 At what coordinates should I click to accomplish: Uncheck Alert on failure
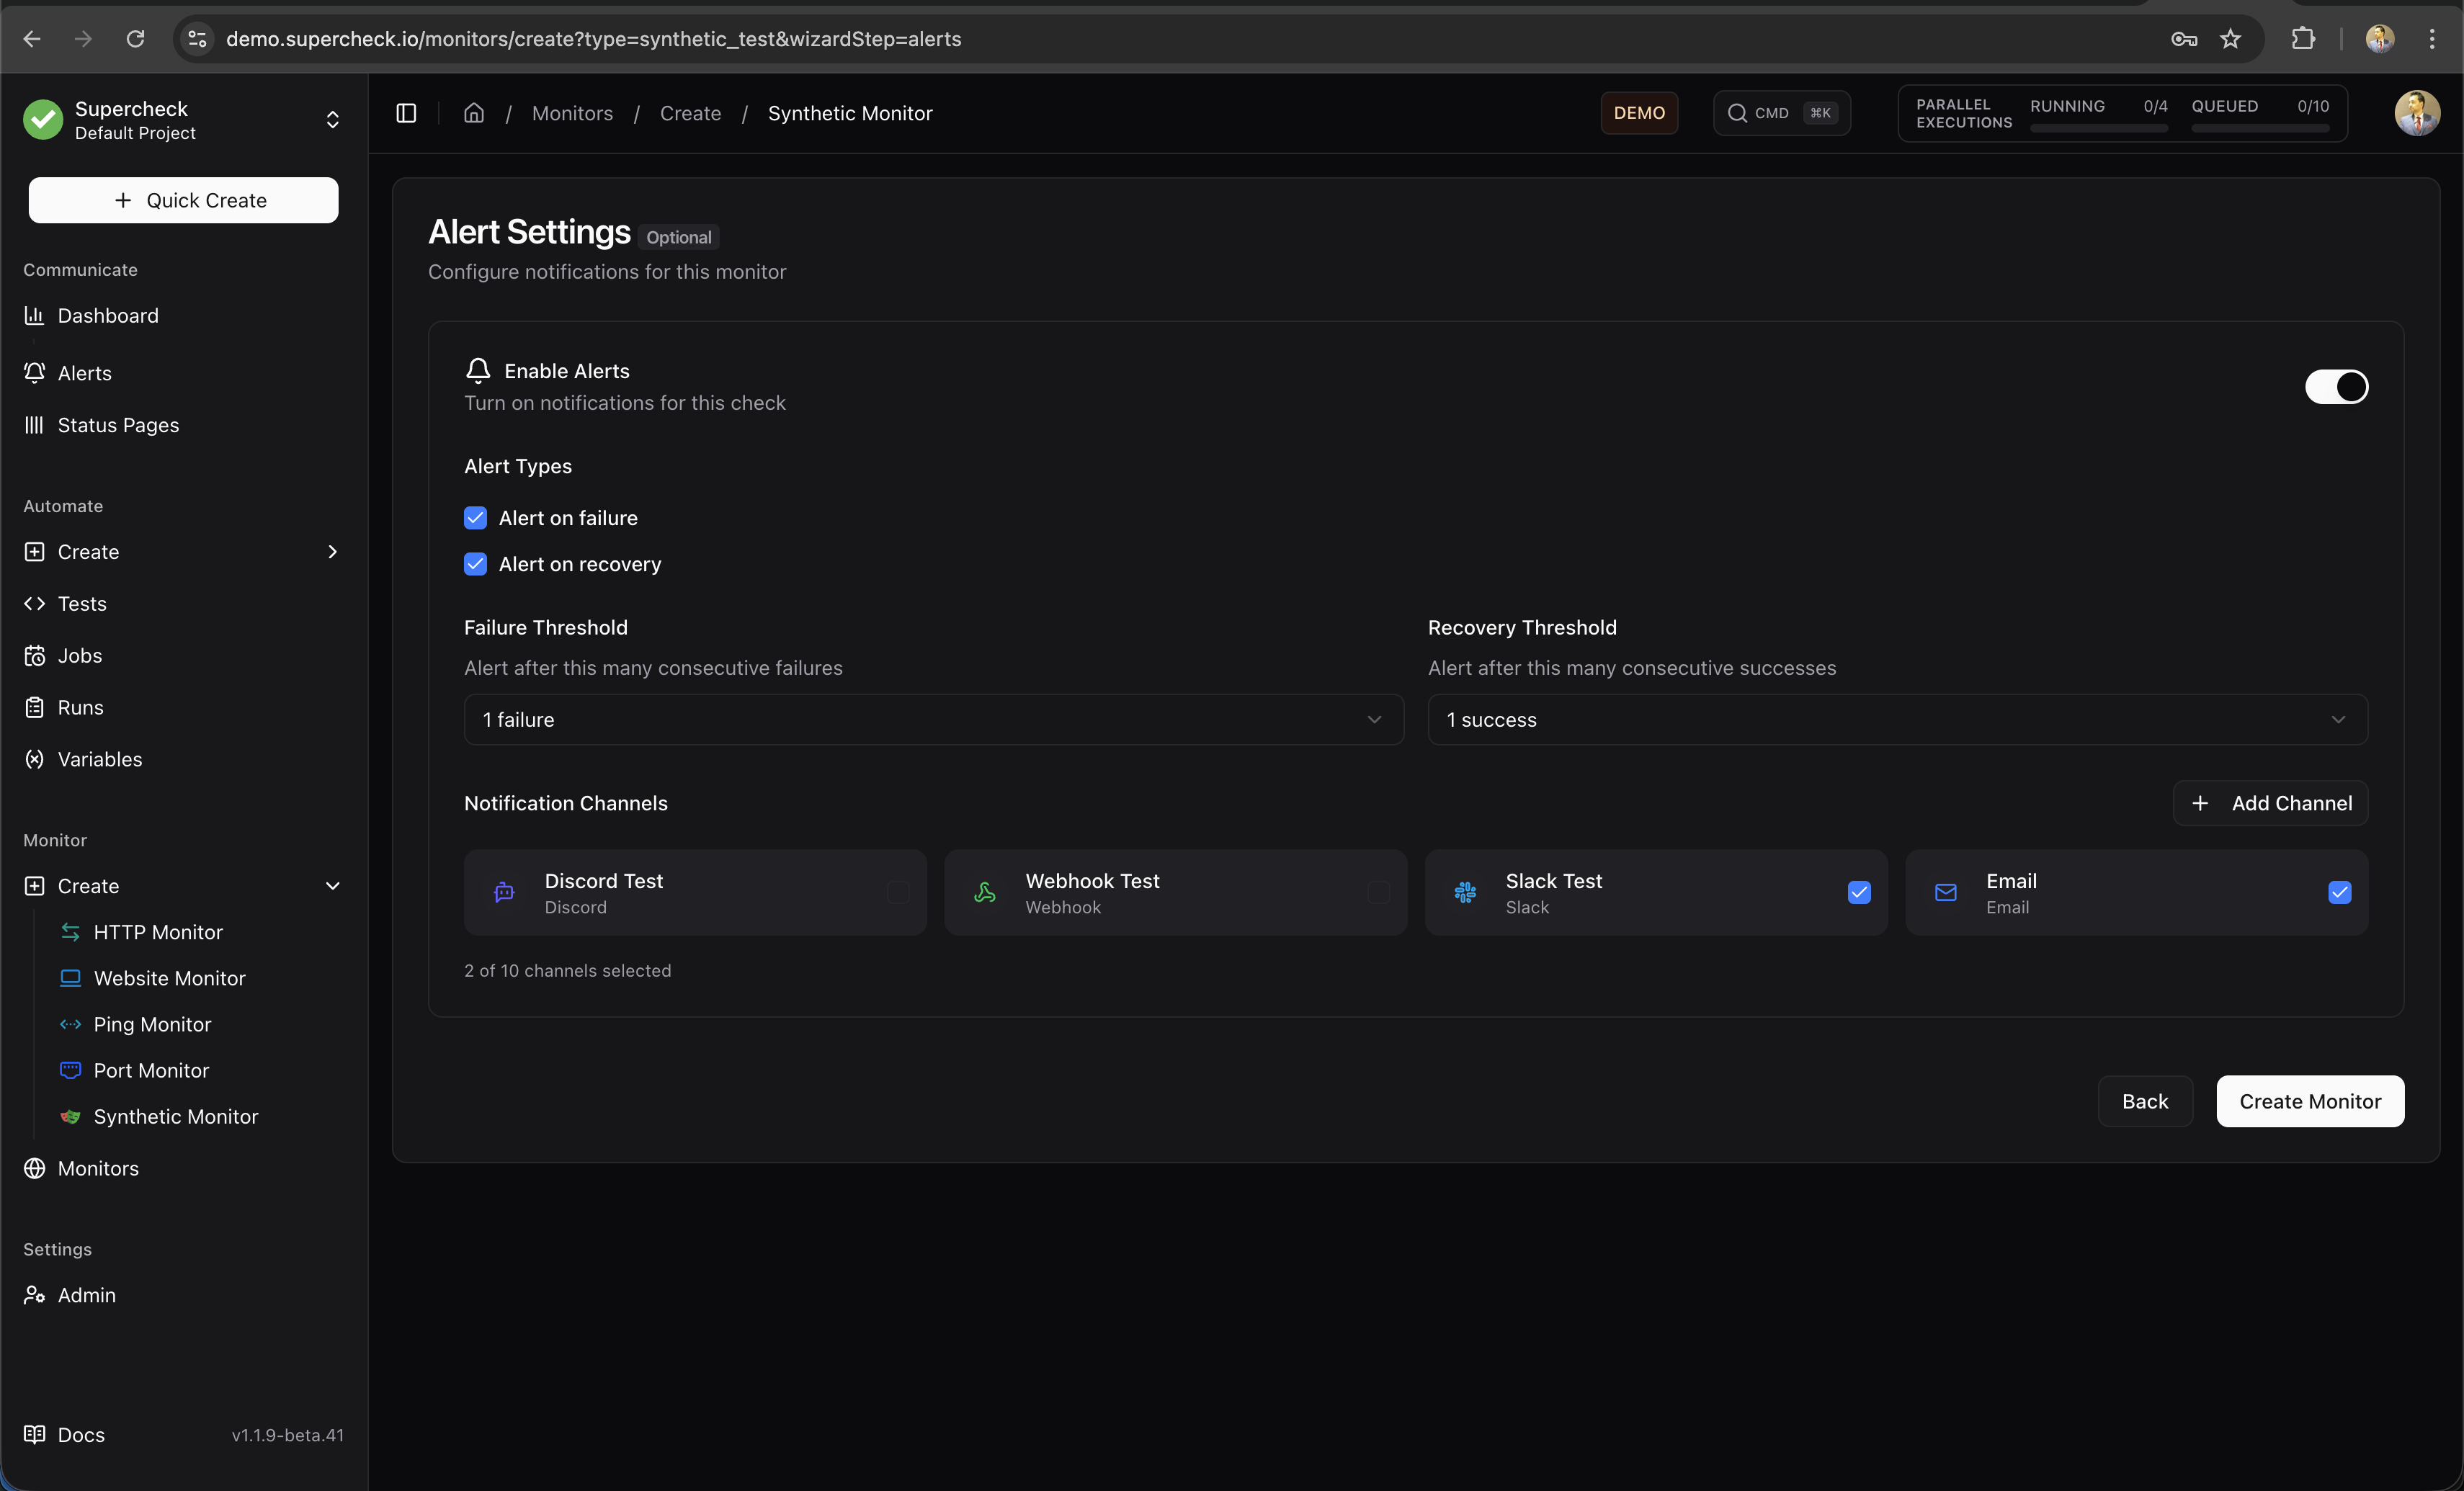[x=475, y=518]
